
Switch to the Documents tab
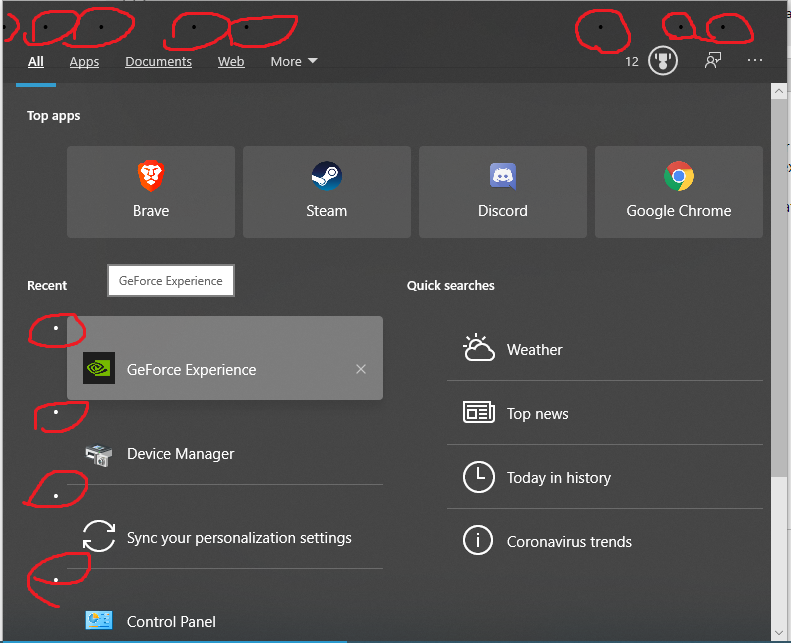pyautogui.click(x=158, y=62)
